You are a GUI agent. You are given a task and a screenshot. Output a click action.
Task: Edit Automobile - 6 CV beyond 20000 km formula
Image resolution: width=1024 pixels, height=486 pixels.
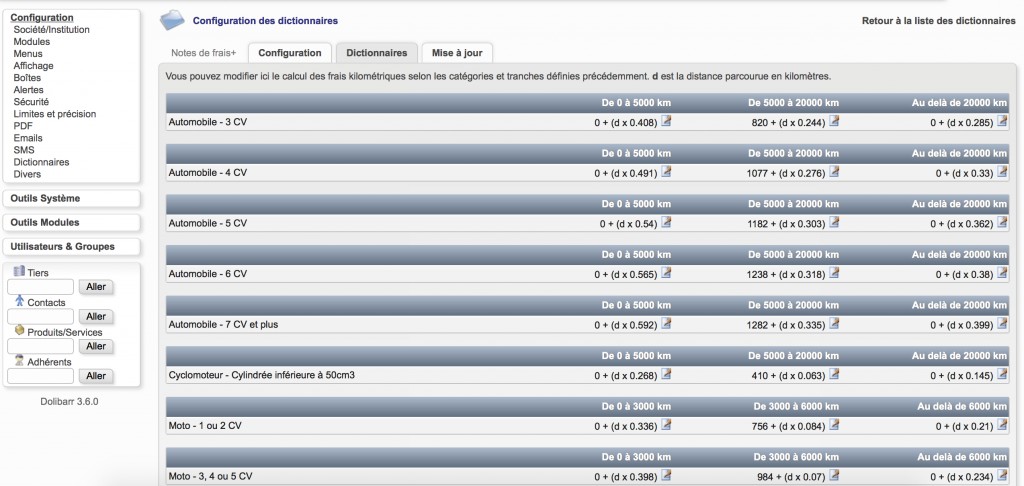(x=1002, y=273)
